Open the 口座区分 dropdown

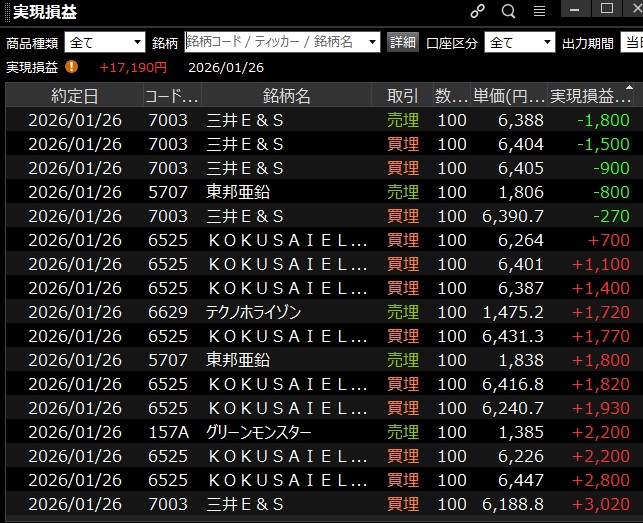coord(519,42)
